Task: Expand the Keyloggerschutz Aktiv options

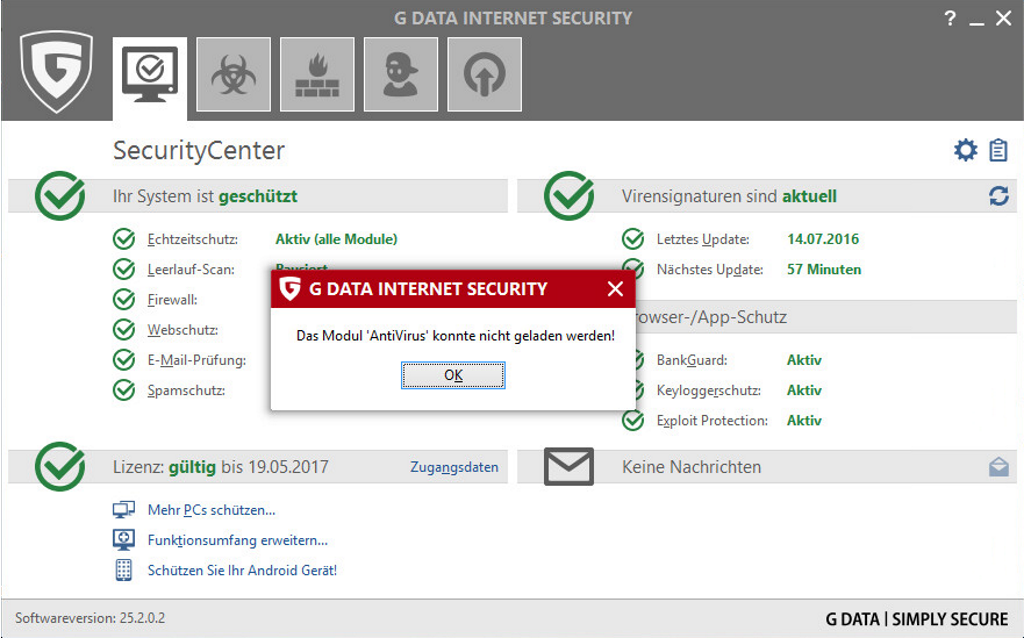Action: tap(803, 390)
